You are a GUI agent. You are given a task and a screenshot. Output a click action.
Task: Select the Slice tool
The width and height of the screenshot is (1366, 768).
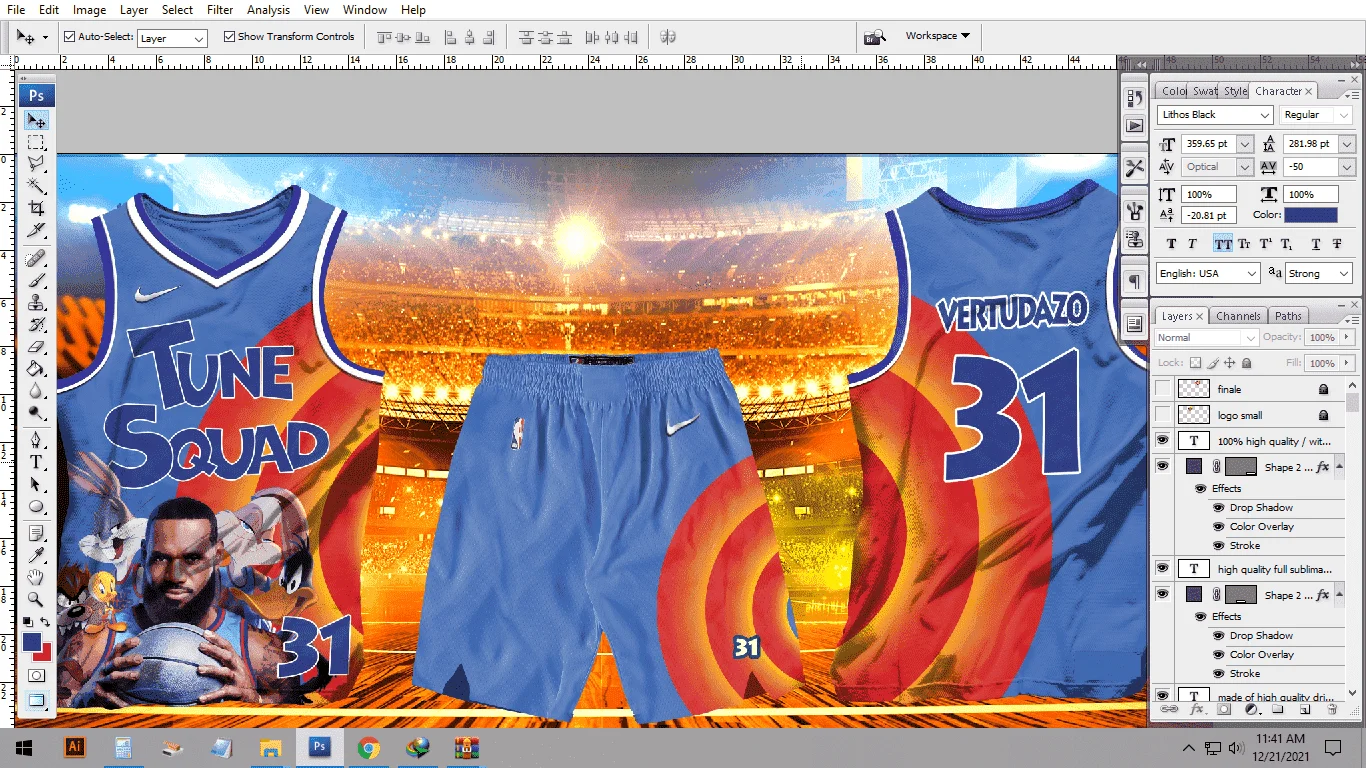36,231
